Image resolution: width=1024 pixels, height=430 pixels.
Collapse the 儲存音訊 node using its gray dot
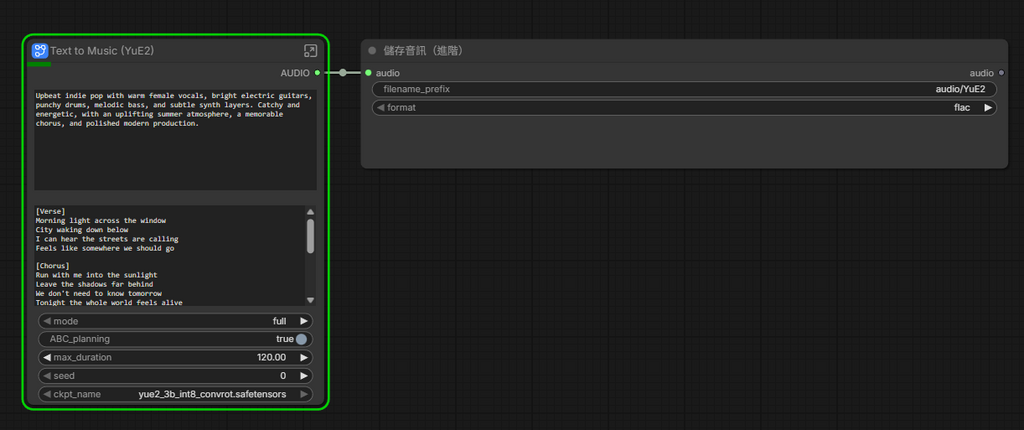click(x=372, y=50)
